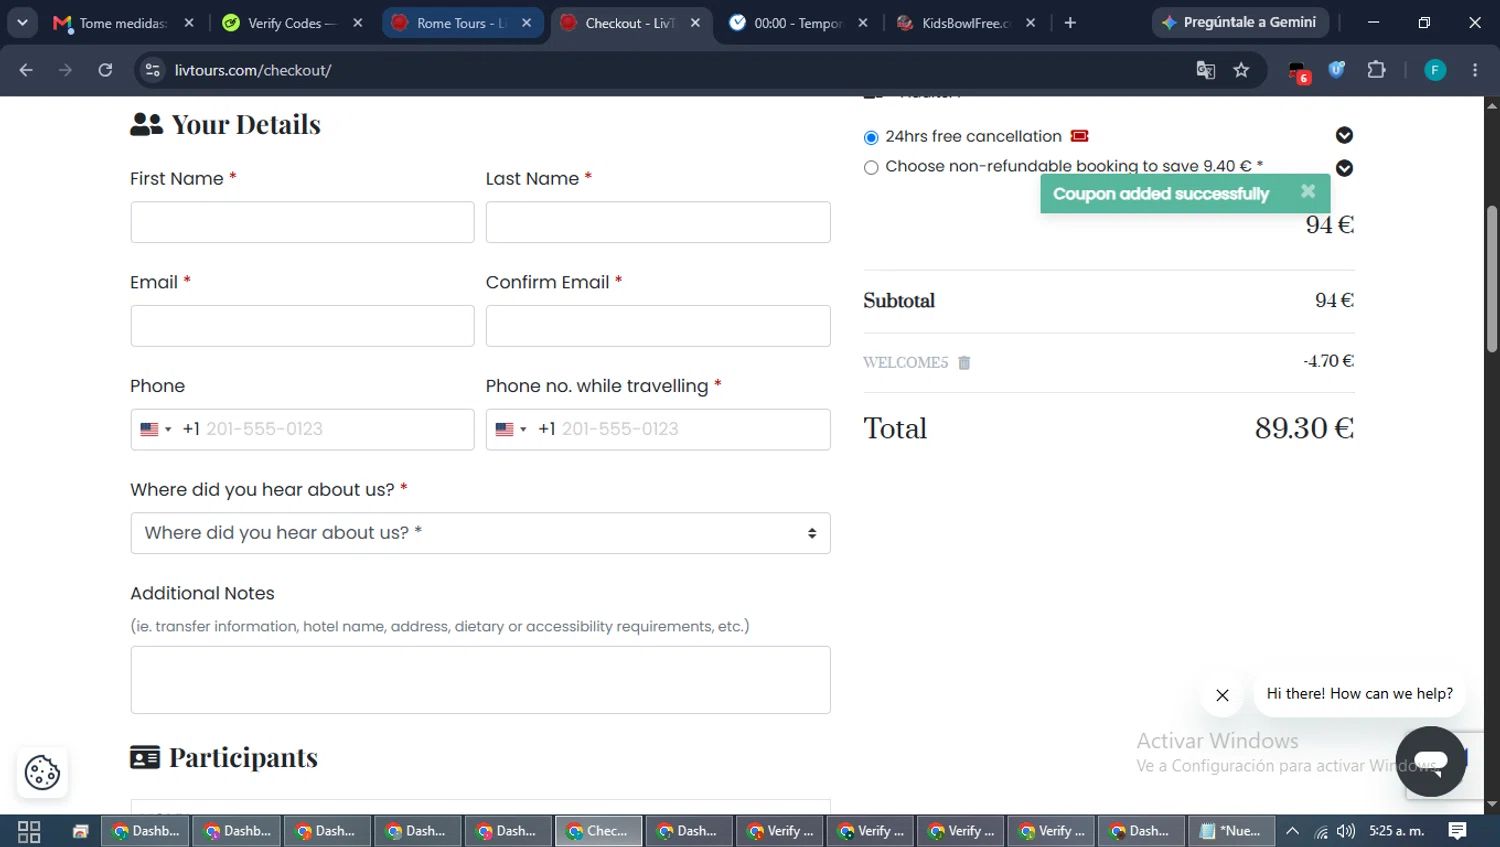Bookmark this page with the star
The width and height of the screenshot is (1500, 847).
click(1241, 70)
